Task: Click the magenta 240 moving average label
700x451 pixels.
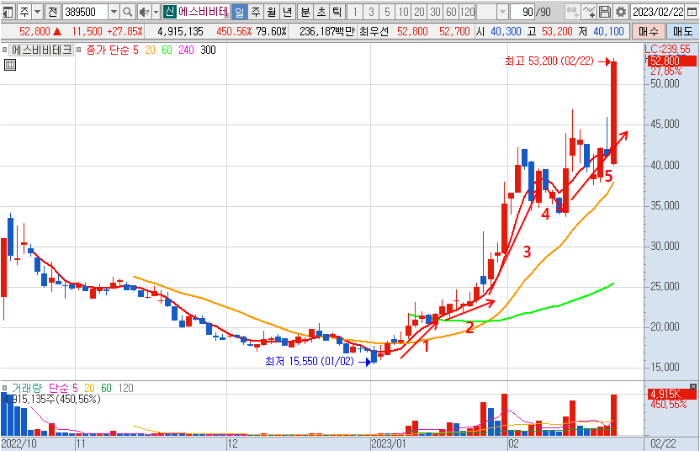Action: tap(186, 50)
